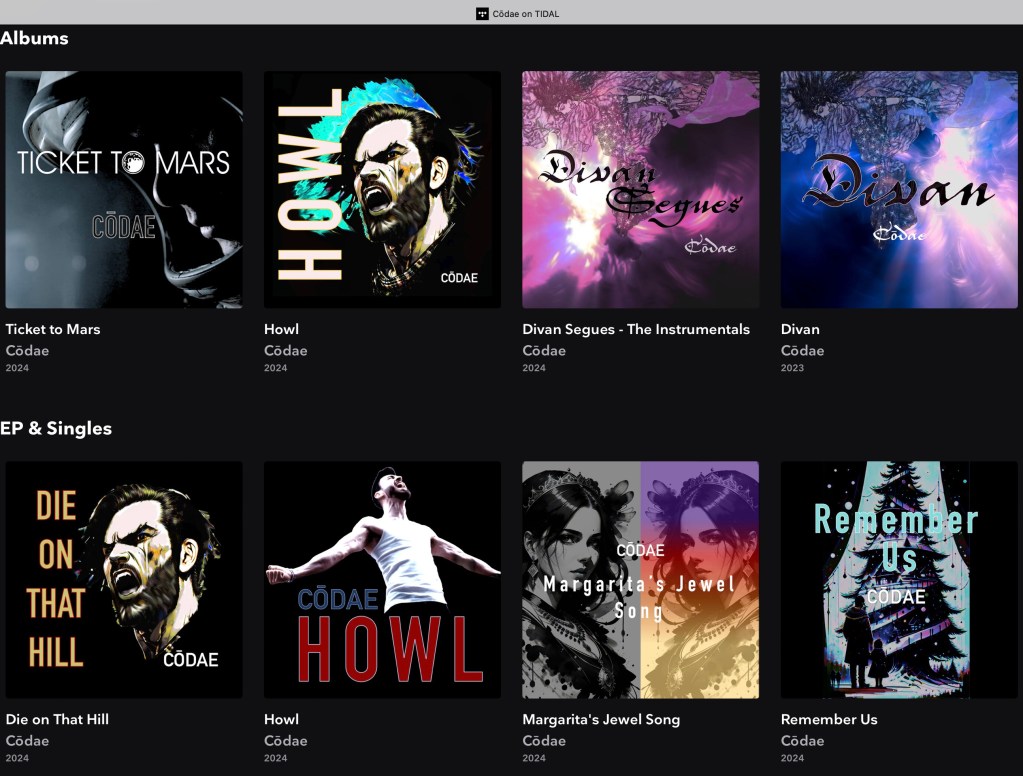Click the Margarita's Jewel Song title text
Viewport: 1023px width, 776px height.
click(x=600, y=719)
